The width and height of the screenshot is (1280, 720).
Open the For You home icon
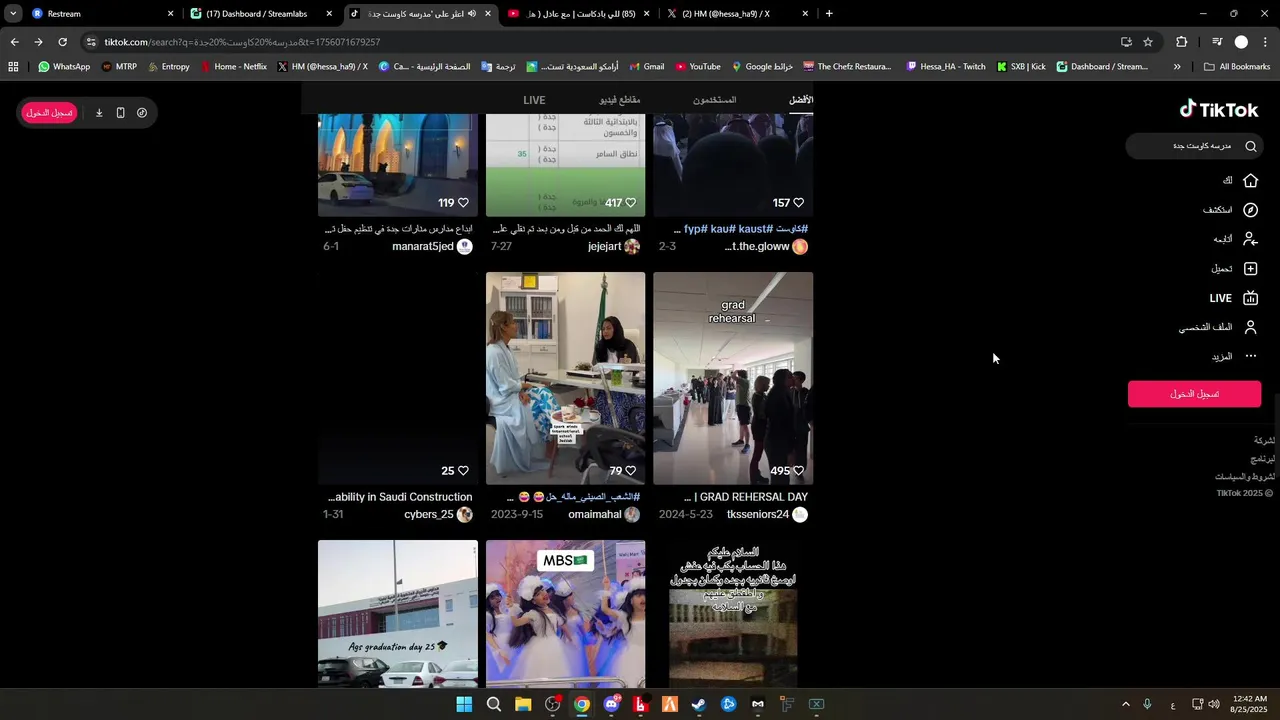pos(1250,181)
